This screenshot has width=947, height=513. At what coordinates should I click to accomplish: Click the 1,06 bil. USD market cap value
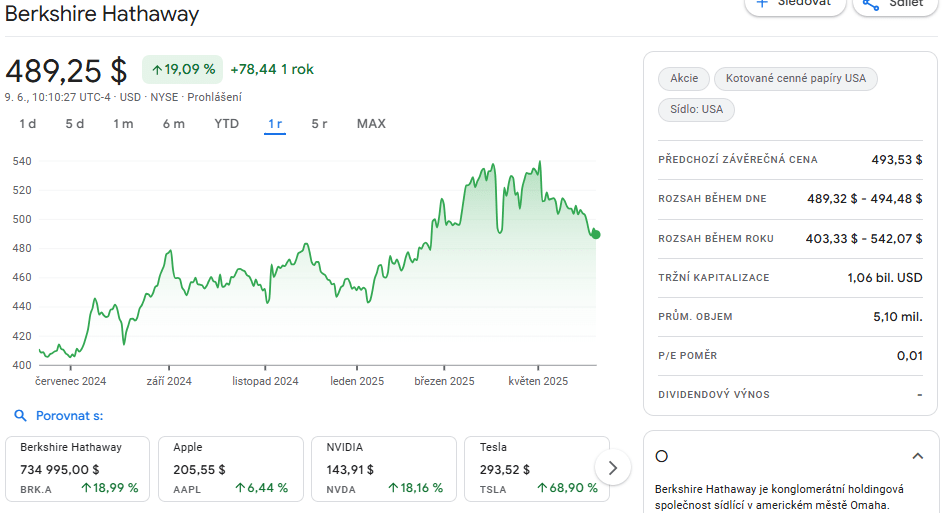(884, 278)
